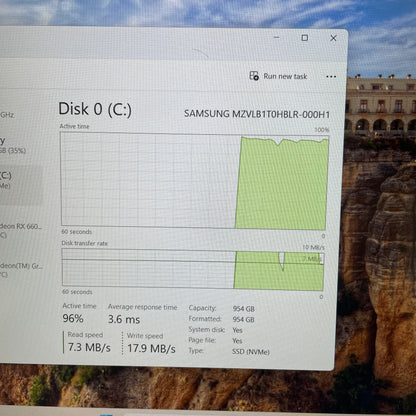Click the Write speed label

point(145,336)
